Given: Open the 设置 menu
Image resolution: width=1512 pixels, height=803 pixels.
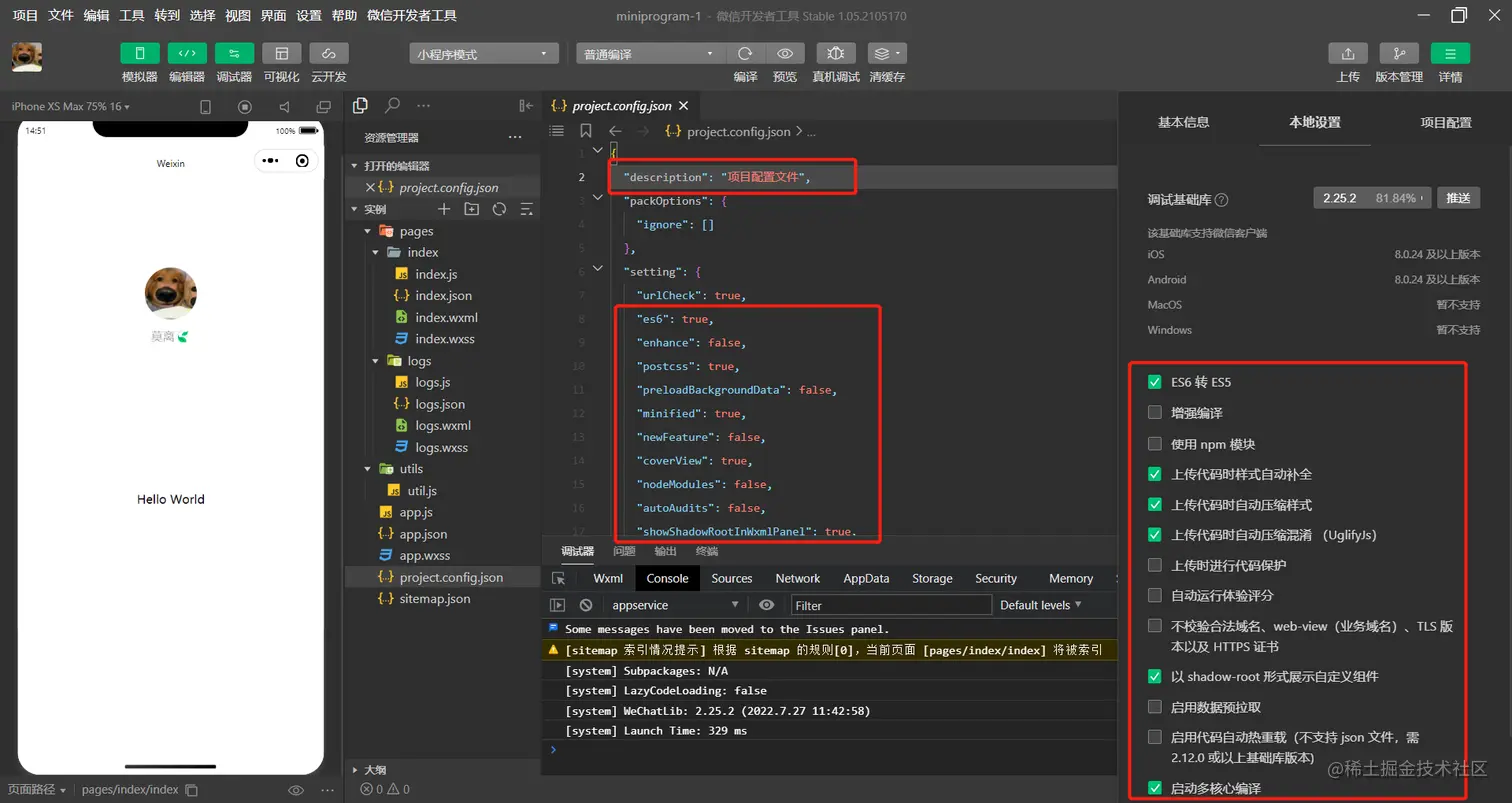Looking at the screenshot, I should (309, 16).
